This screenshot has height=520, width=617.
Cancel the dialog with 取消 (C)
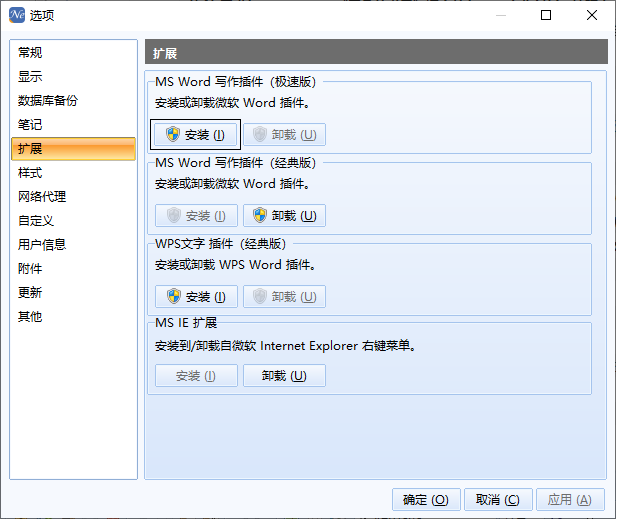(x=498, y=500)
